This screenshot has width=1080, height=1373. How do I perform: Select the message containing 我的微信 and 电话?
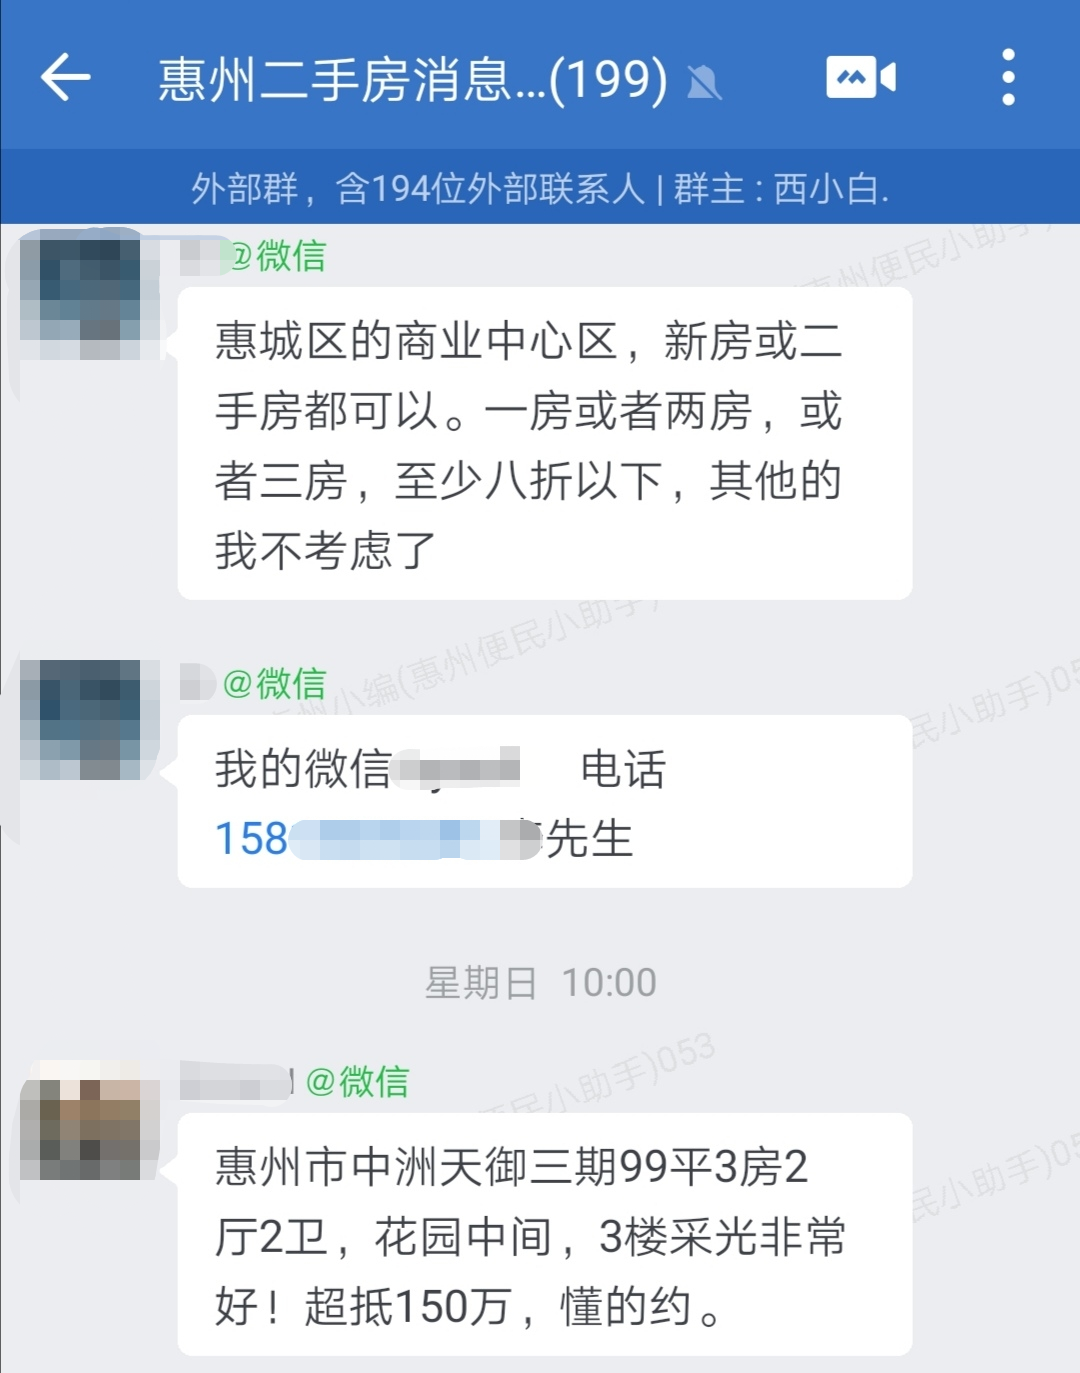[545, 801]
